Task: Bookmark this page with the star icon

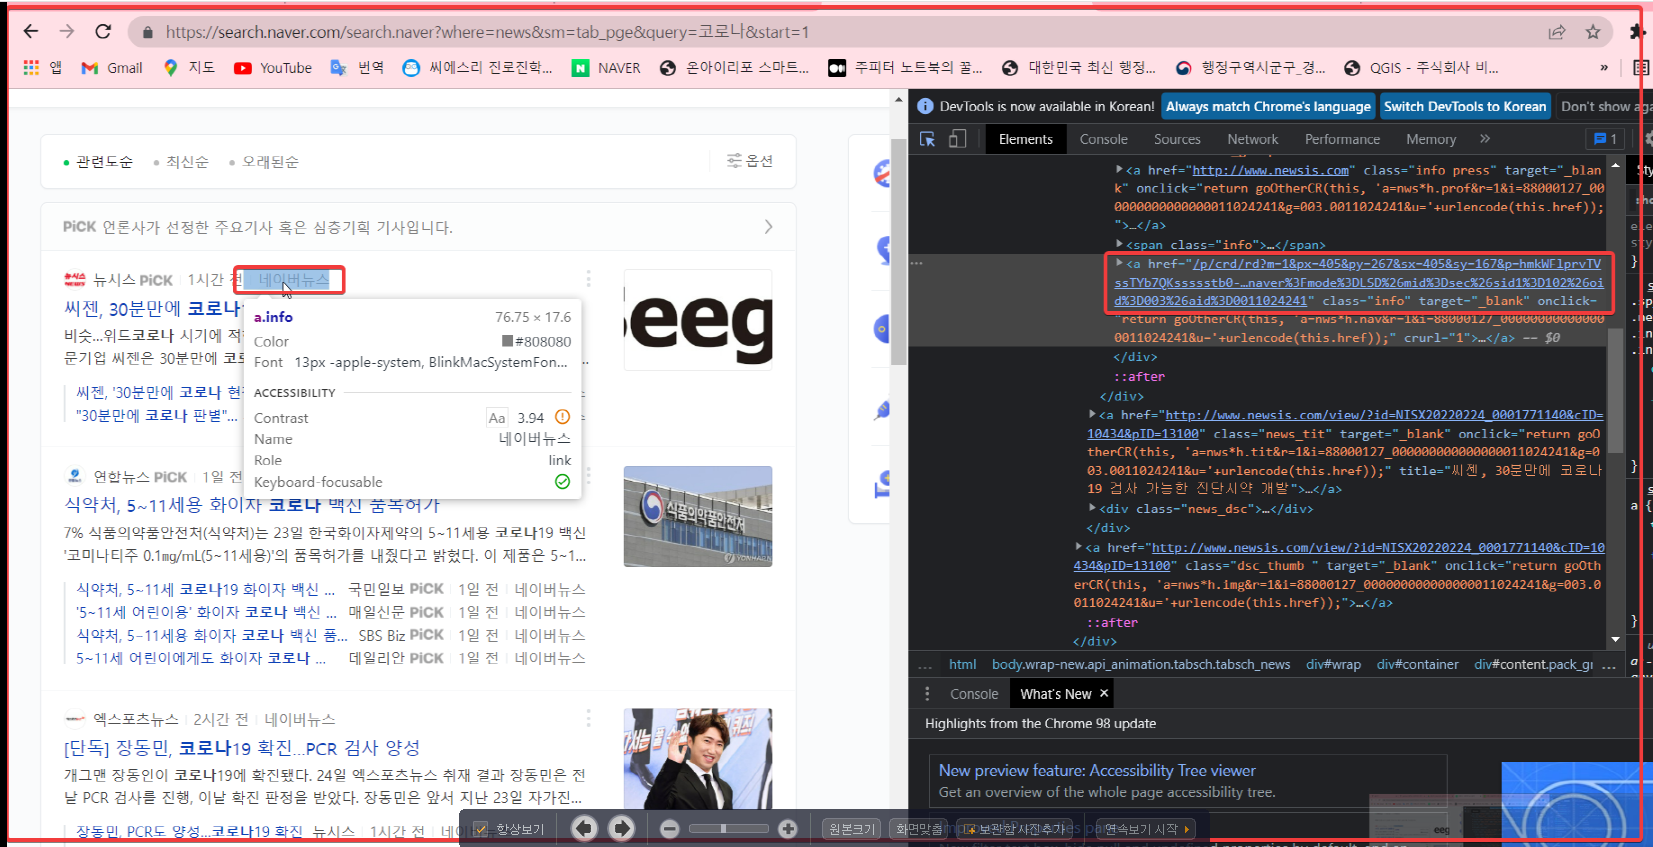Action: [x=1593, y=32]
